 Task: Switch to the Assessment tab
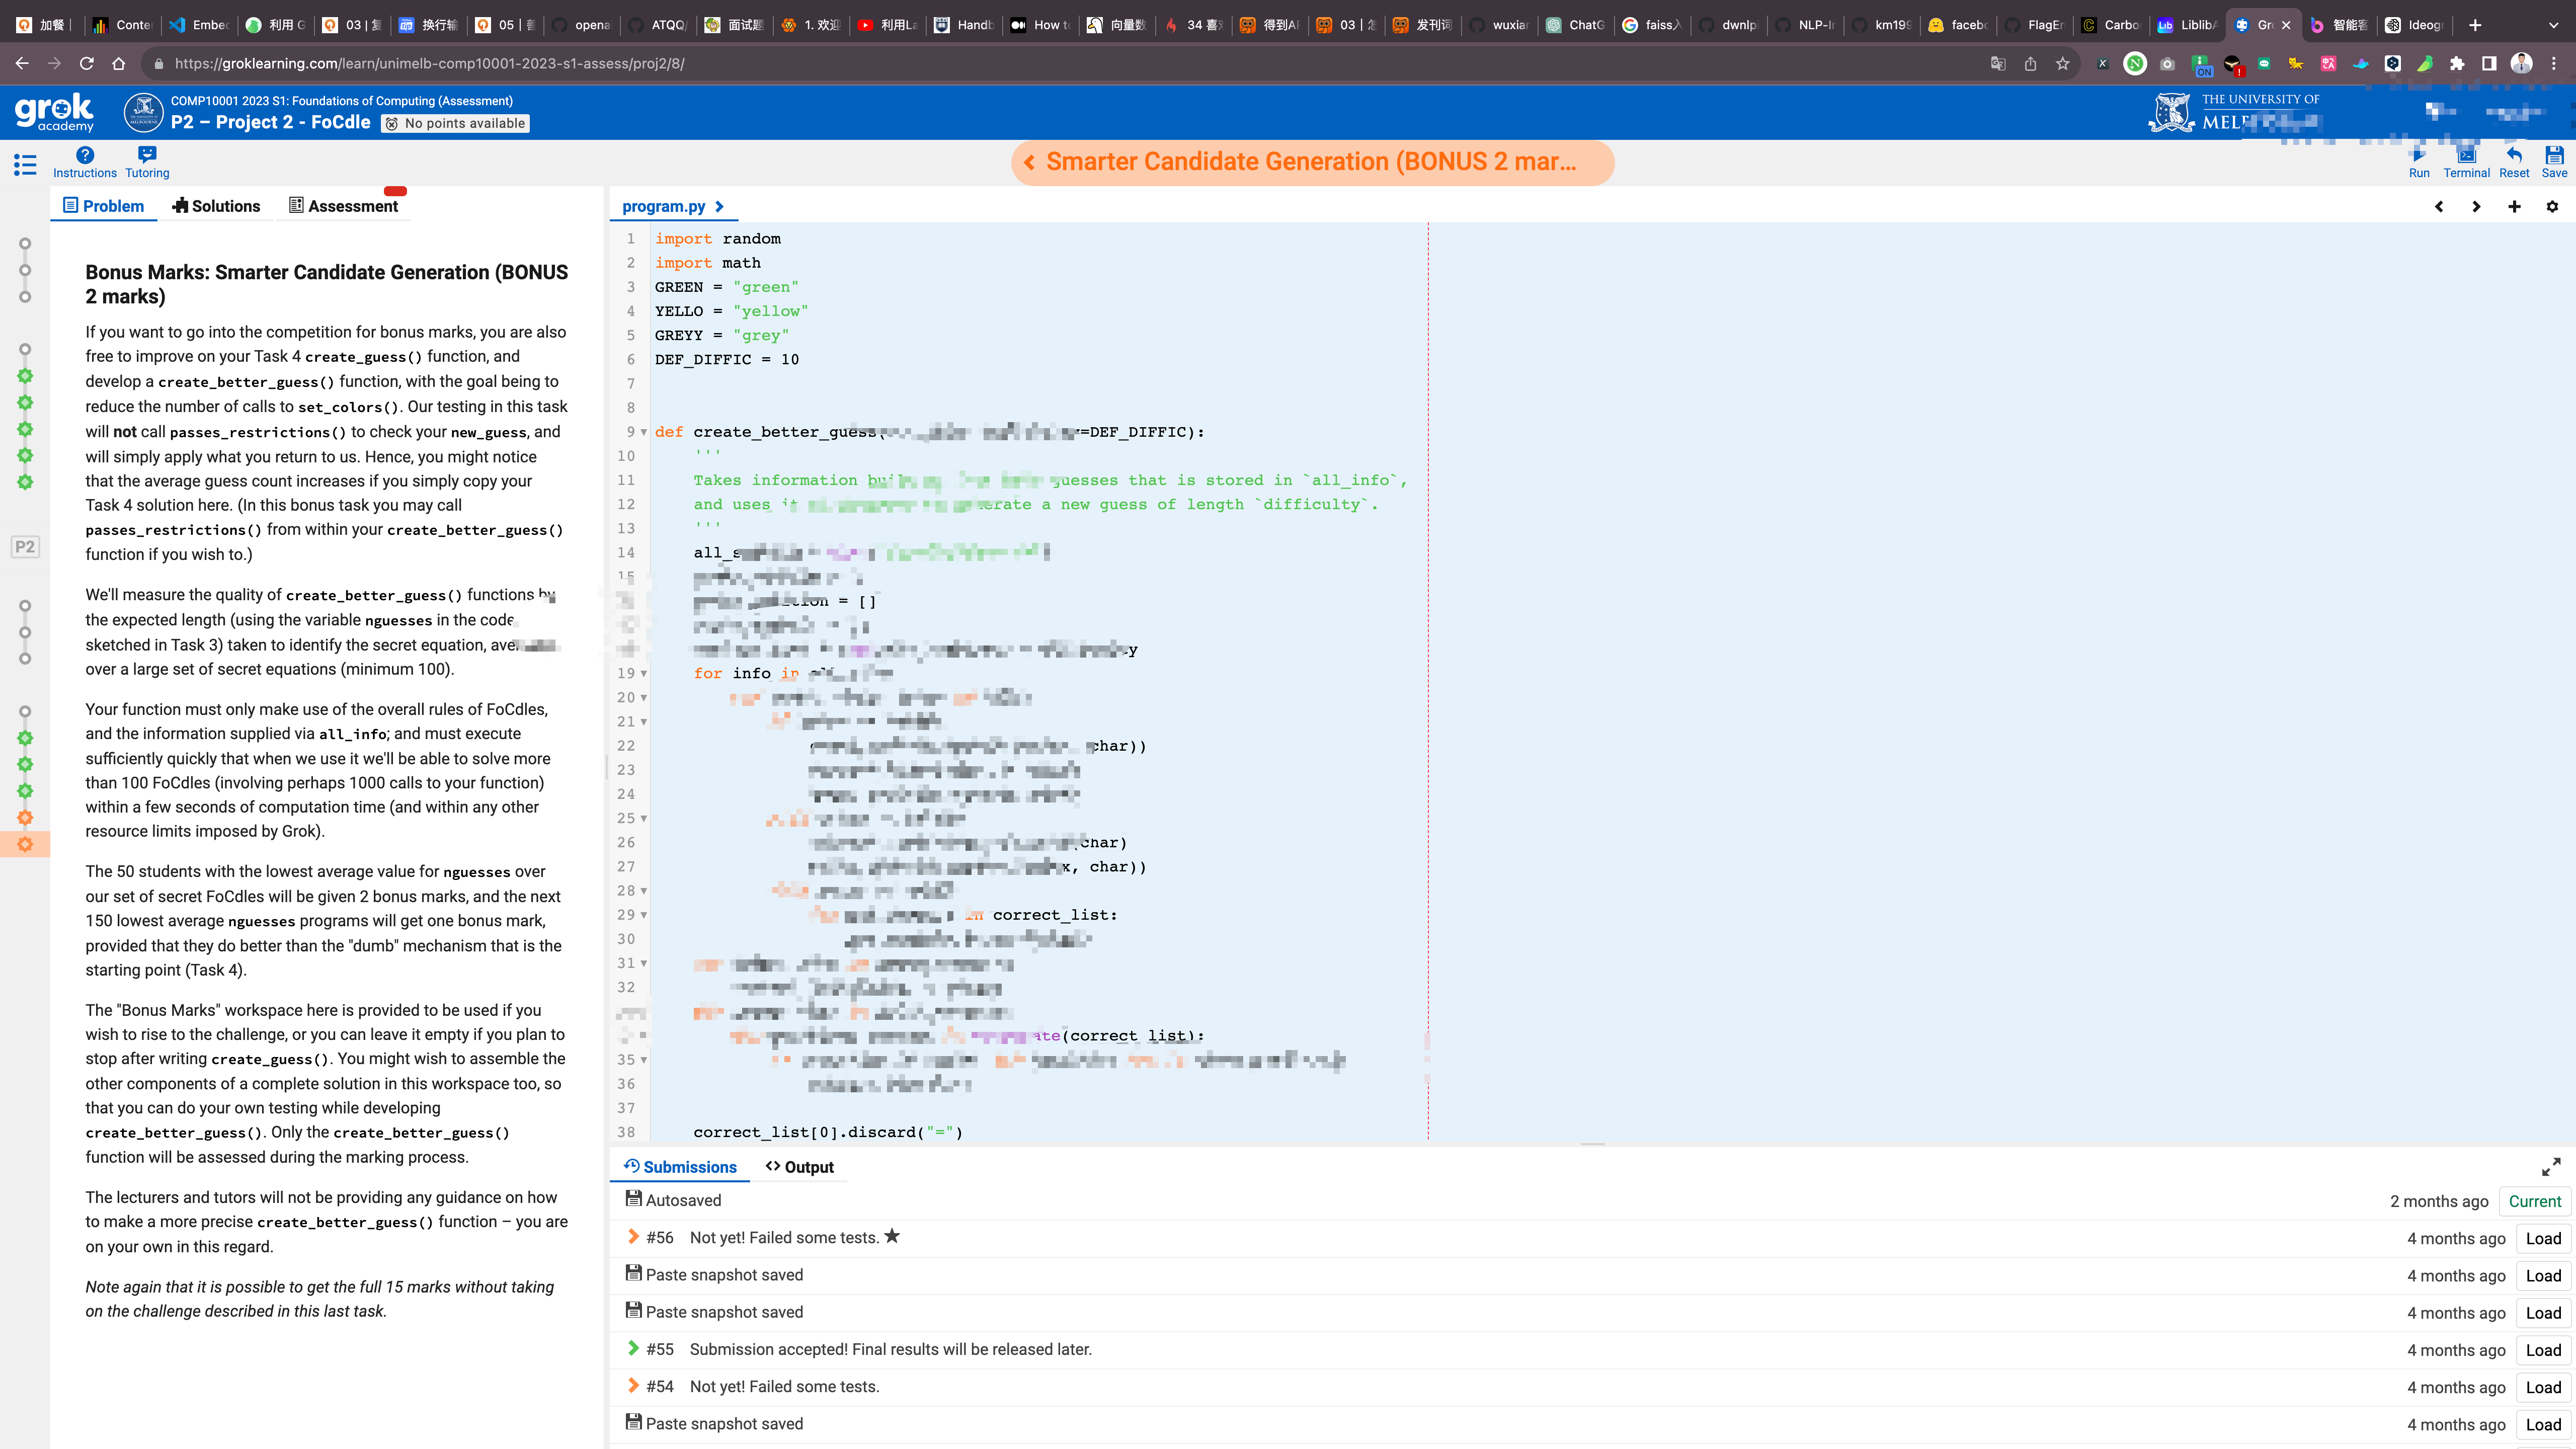coord(343,206)
